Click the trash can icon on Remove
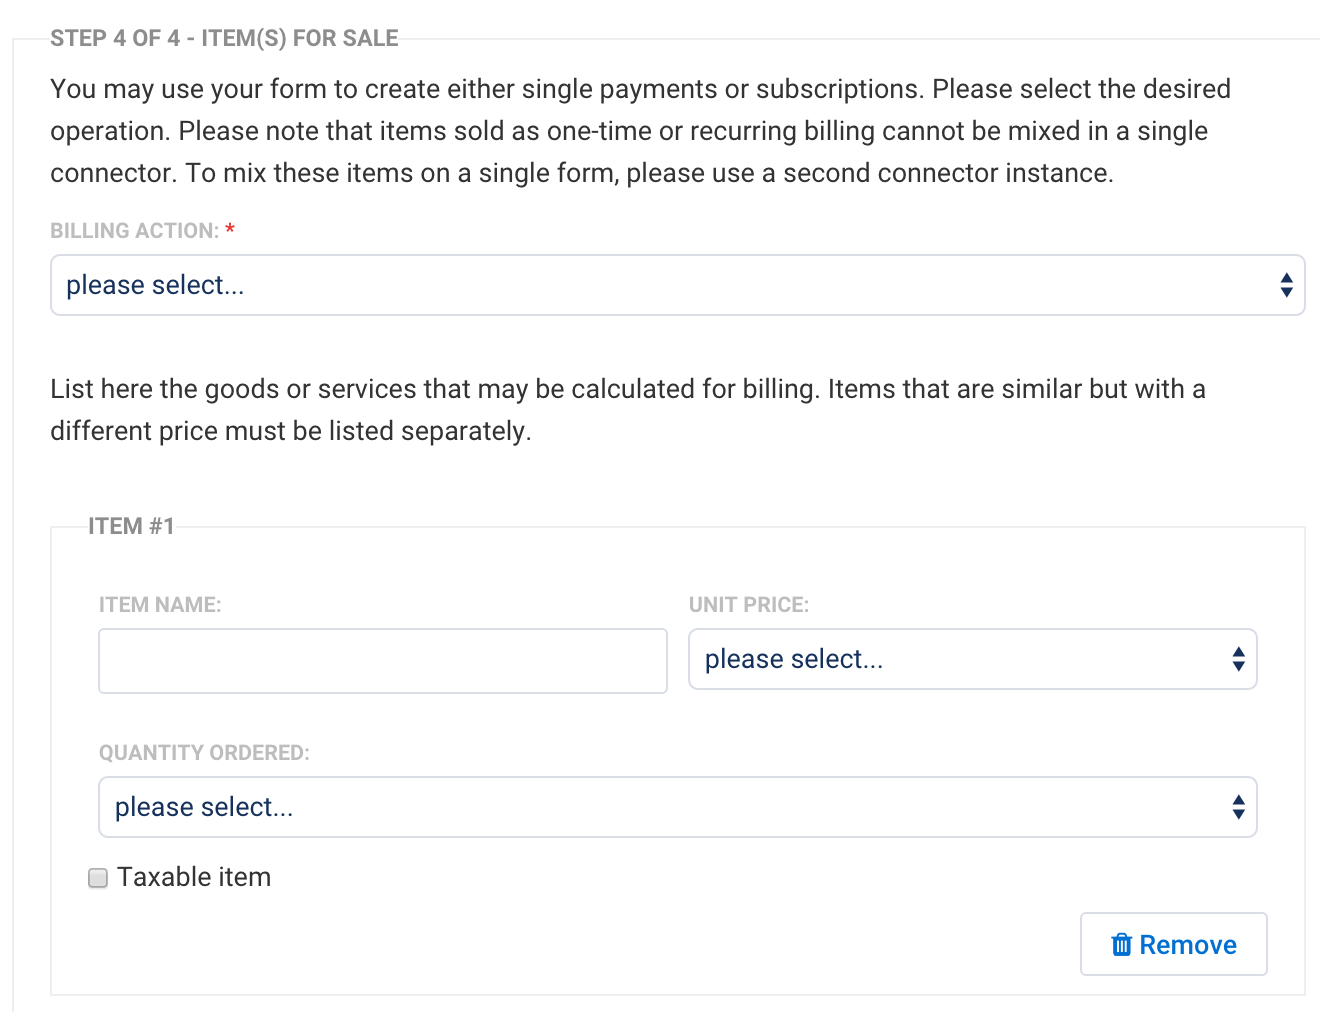This screenshot has width=1320, height=1012. click(x=1122, y=945)
